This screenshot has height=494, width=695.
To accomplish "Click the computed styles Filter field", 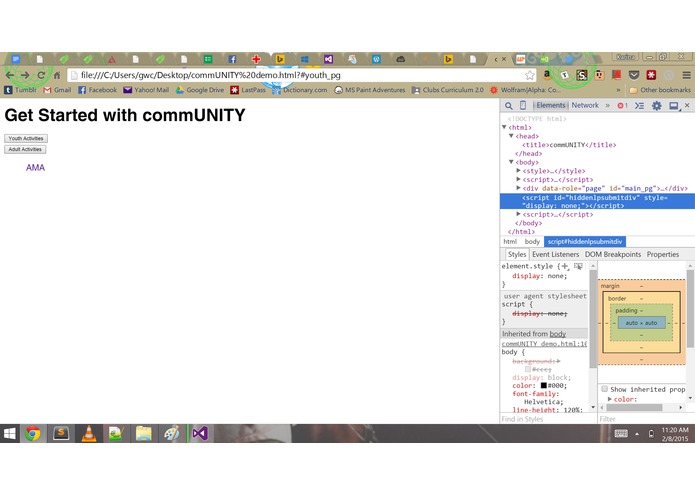I will (x=645, y=419).
